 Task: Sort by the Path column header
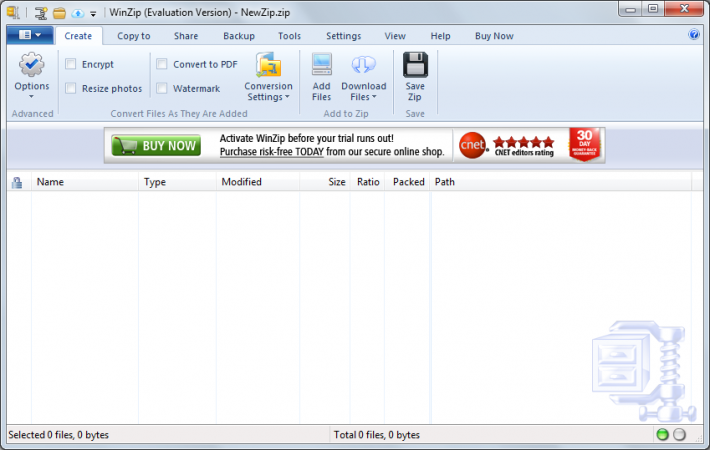(561, 182)
